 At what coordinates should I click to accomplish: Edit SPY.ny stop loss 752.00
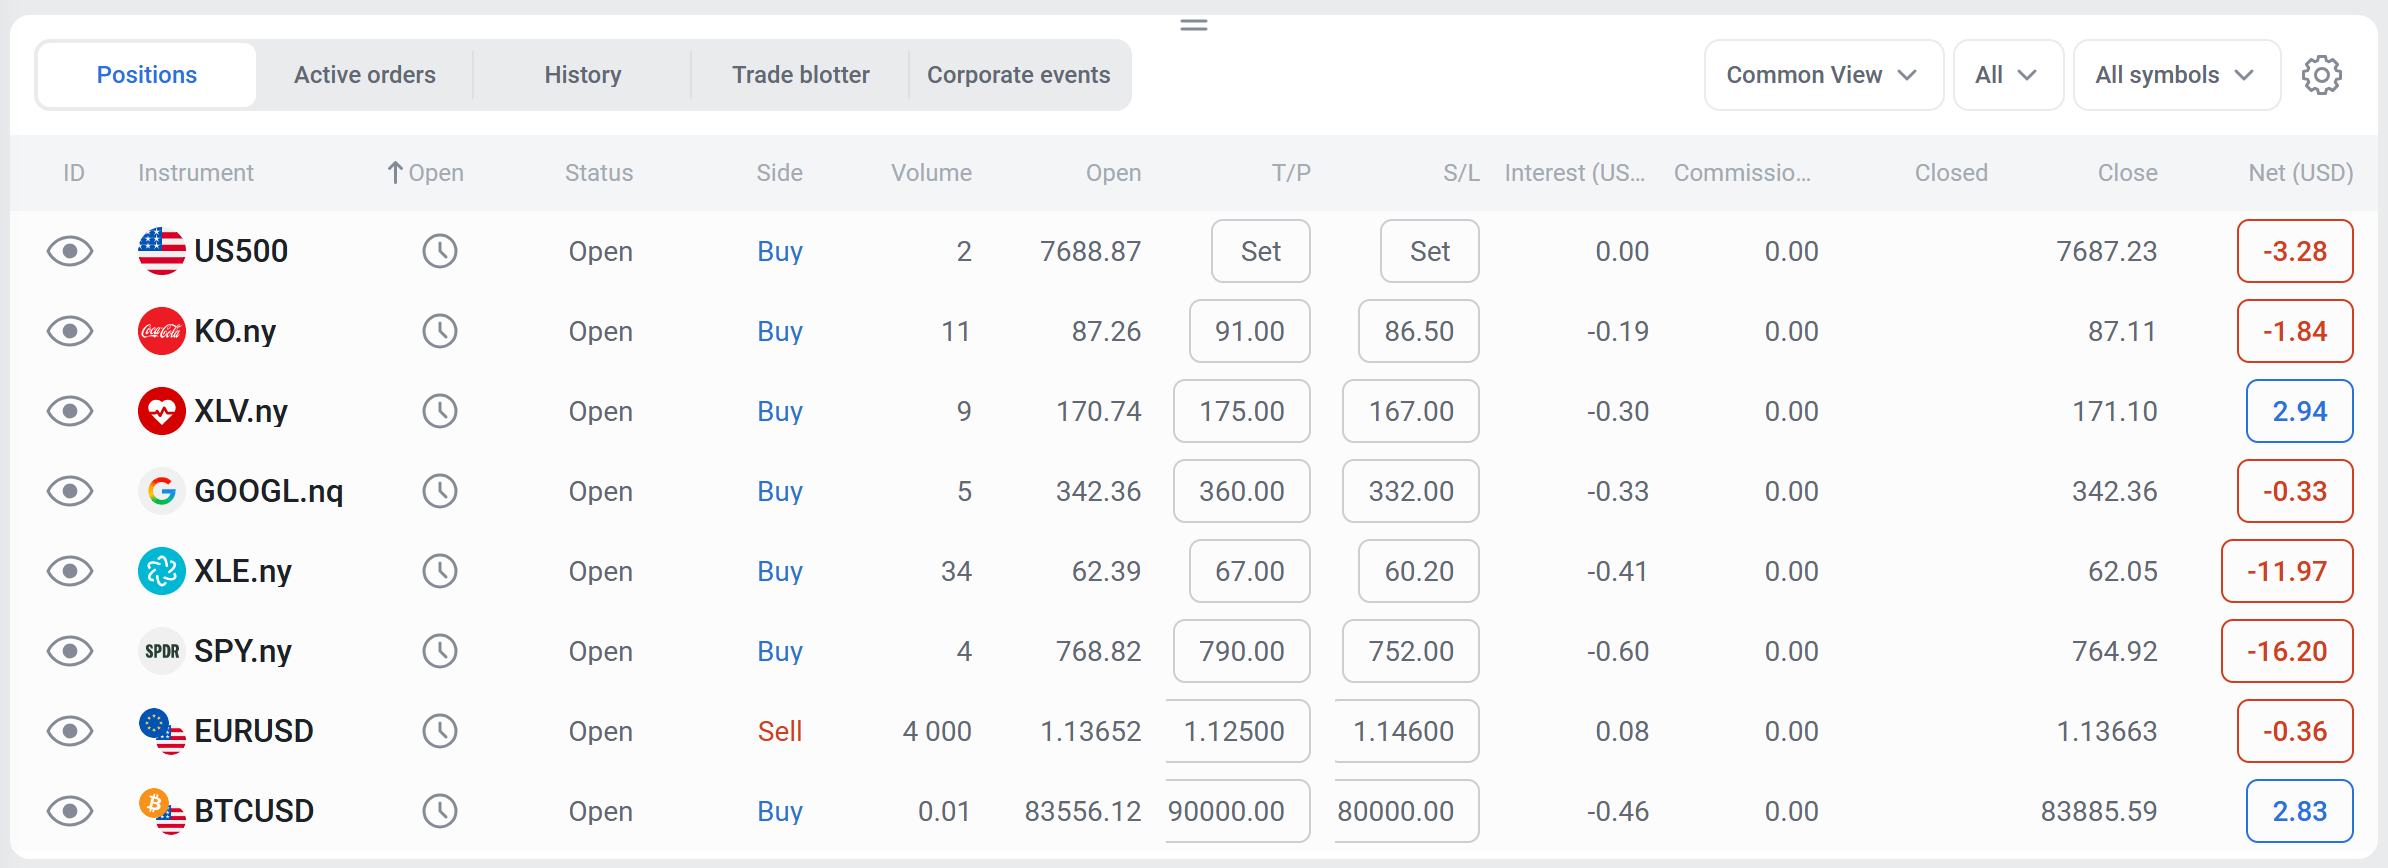[1410, 651]
